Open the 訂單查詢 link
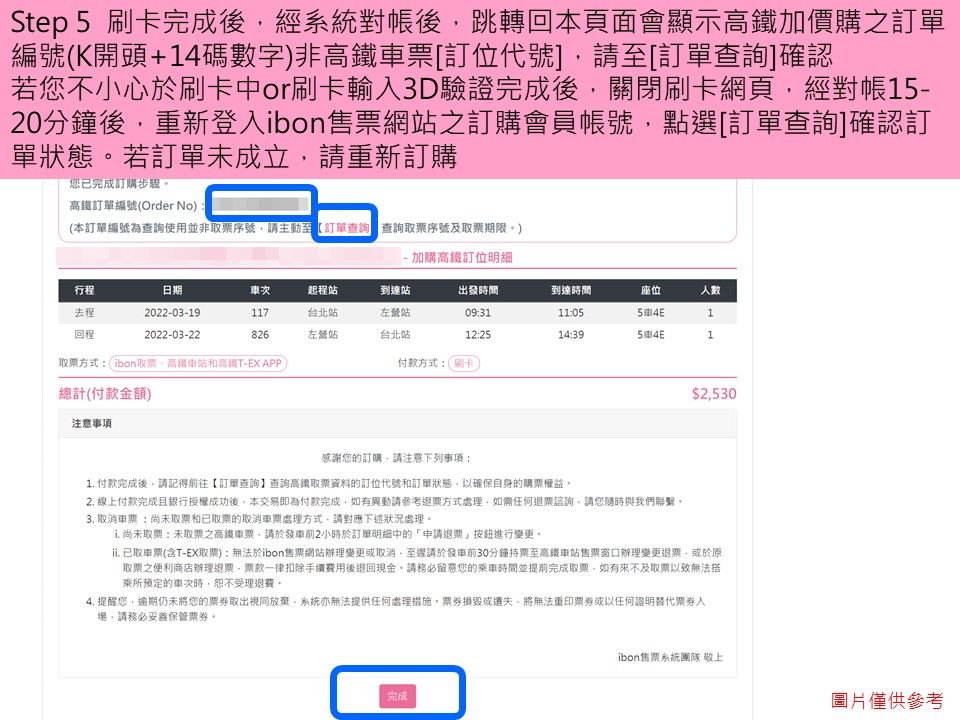Image resolution: width=960 pixels, height=720 pixels. [x=346, y=227]
